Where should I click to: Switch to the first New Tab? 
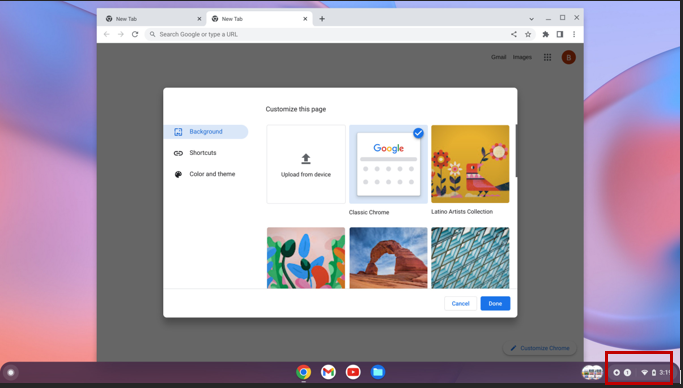tap(152, 19)
